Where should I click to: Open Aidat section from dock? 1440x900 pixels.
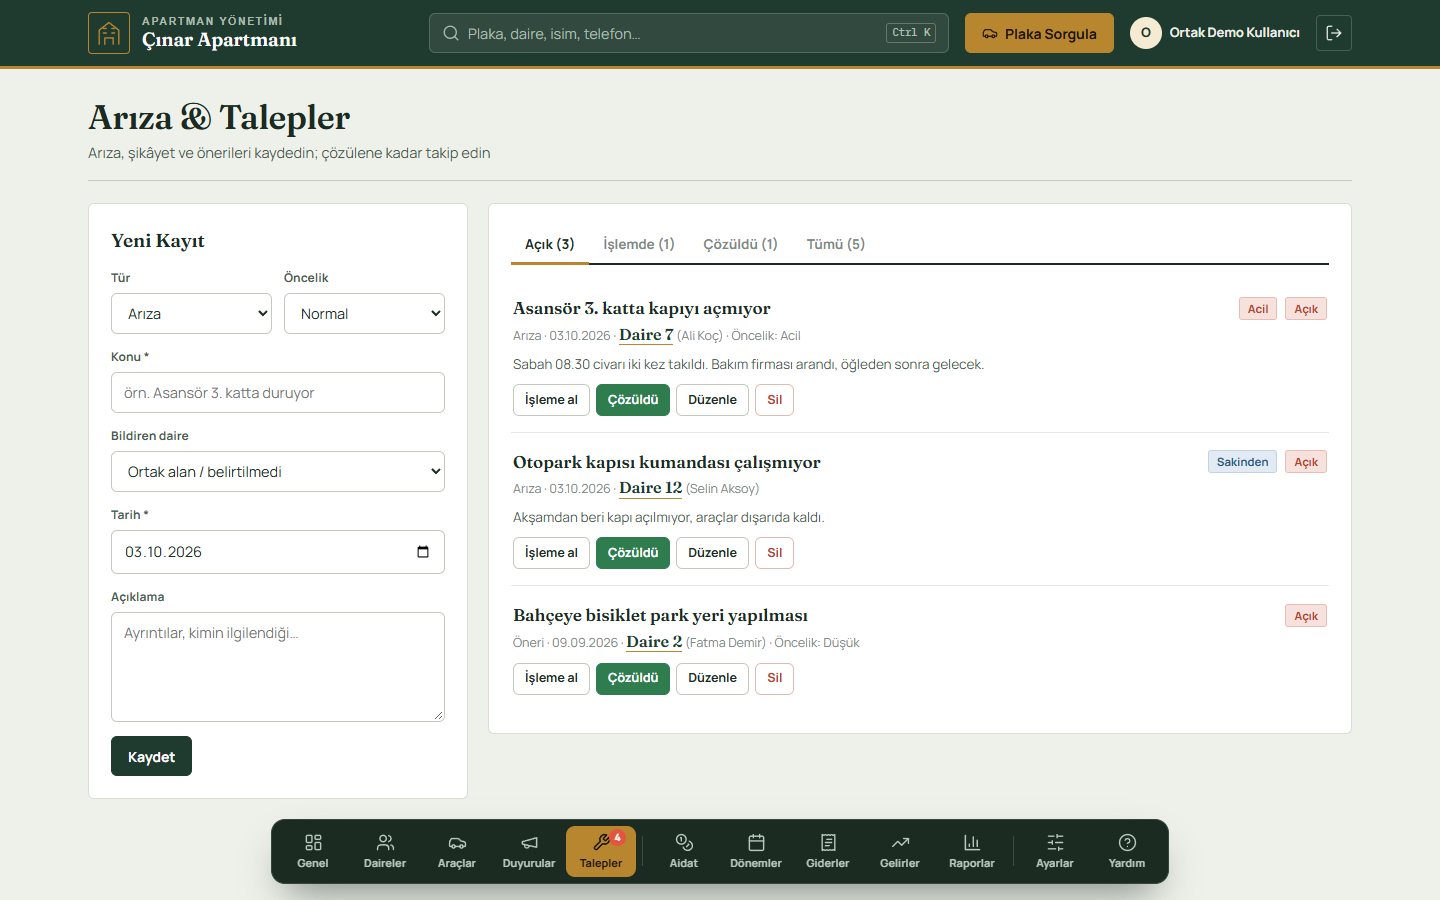(684, 851)
